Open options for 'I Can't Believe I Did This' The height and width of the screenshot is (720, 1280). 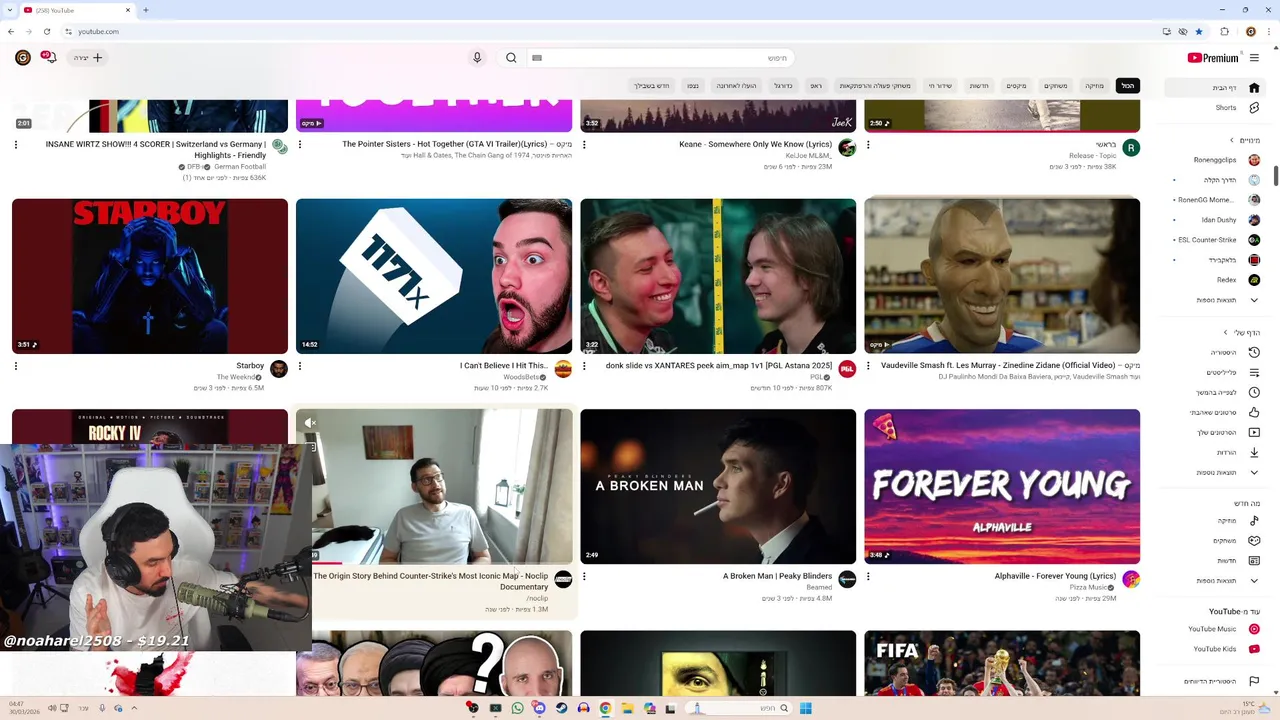(300, 366)
